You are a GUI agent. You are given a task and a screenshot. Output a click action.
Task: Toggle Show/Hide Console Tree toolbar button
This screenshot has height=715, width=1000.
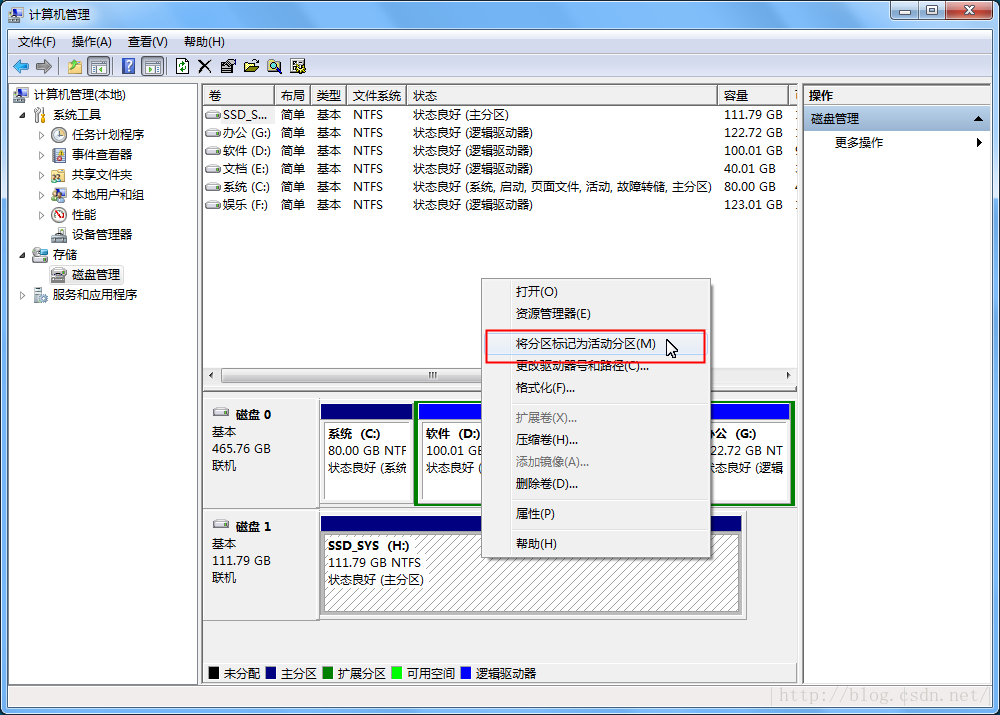tap(99, 66)
